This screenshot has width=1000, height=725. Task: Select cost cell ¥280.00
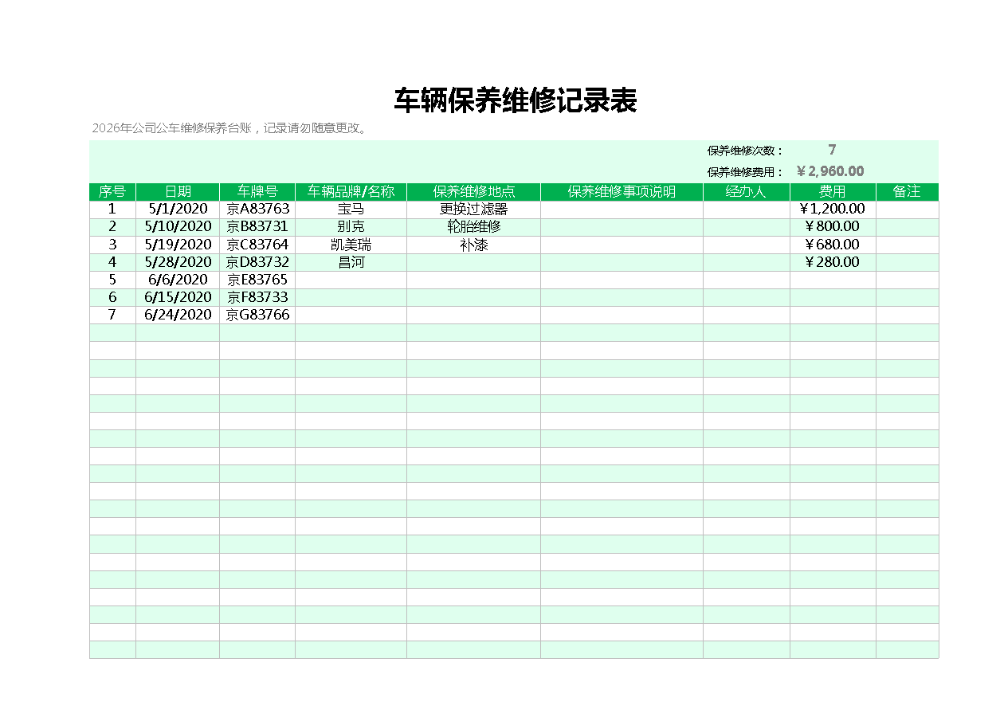tap(832, 262)
